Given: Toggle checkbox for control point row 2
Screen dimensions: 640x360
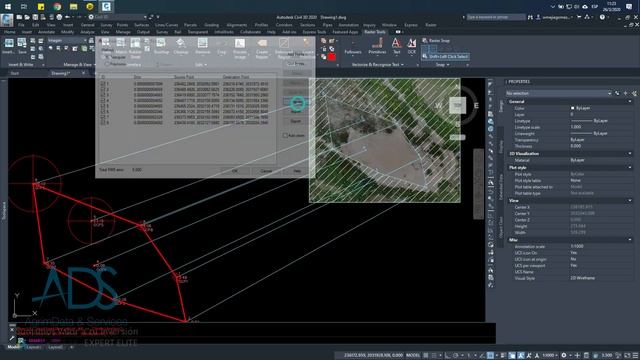Looking at the screenshot, I should pos(103,89).
